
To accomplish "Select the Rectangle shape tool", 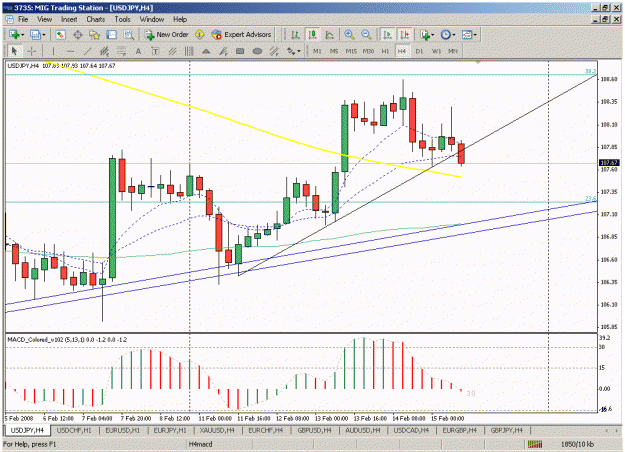I will (240, 51).
